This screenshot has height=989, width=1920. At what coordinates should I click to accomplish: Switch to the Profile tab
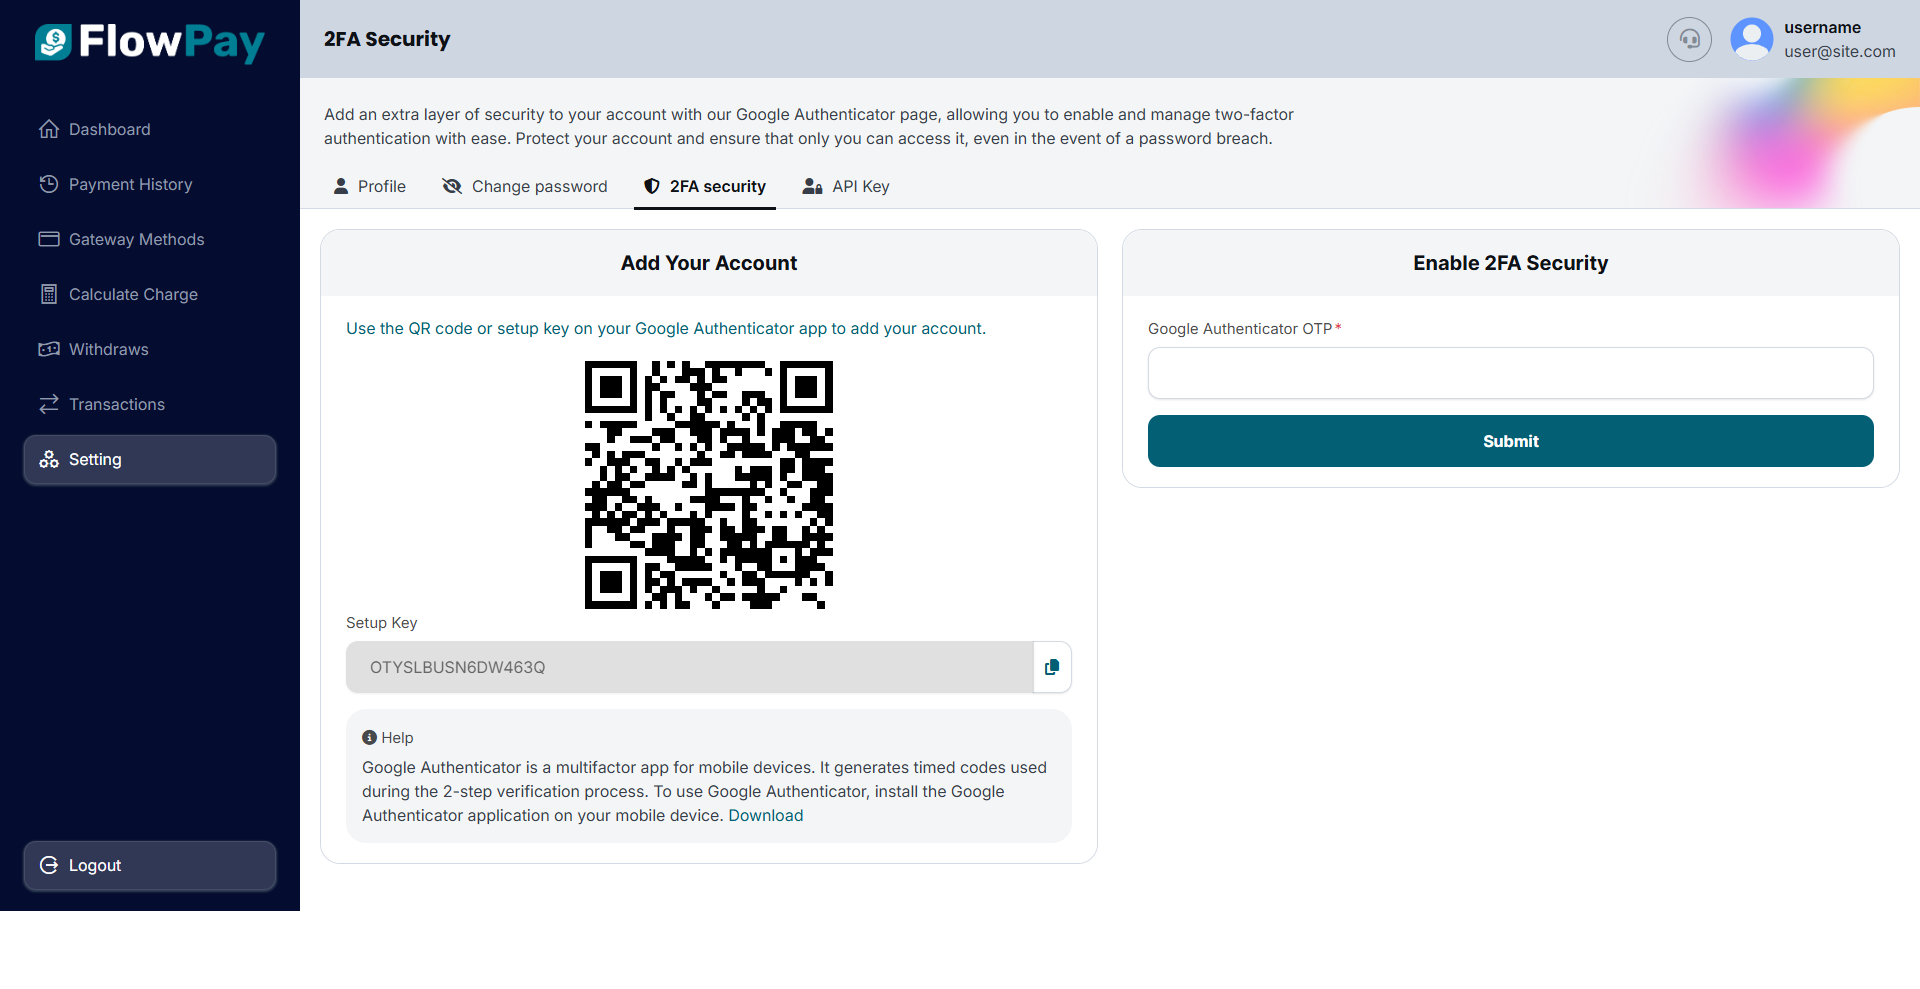[x=370, y=186]
